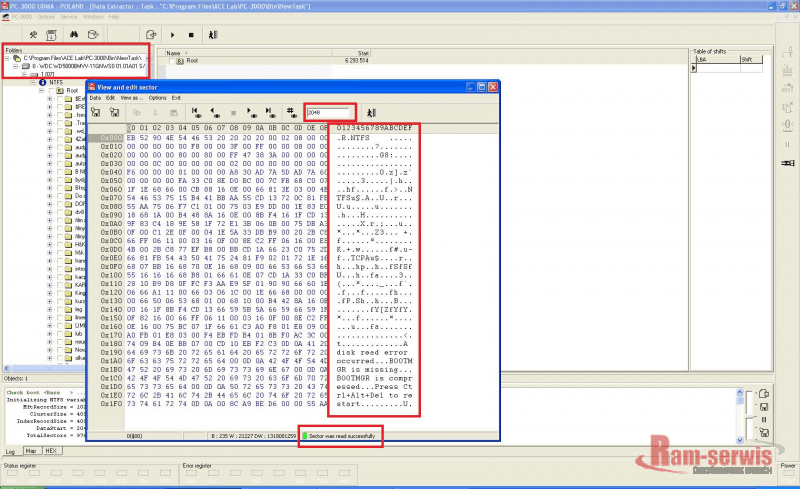
Task: Jump to last sector in sector editor
Action: 268,112
